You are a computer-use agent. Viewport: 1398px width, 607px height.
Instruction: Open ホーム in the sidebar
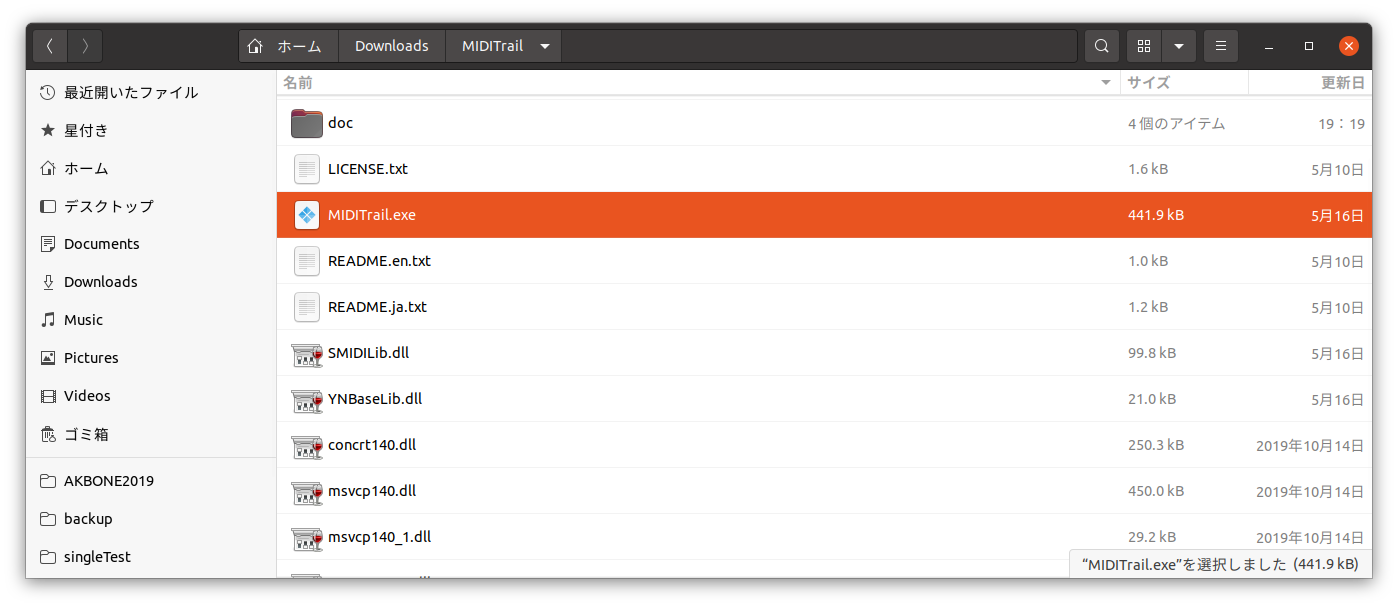pos(151,168)
